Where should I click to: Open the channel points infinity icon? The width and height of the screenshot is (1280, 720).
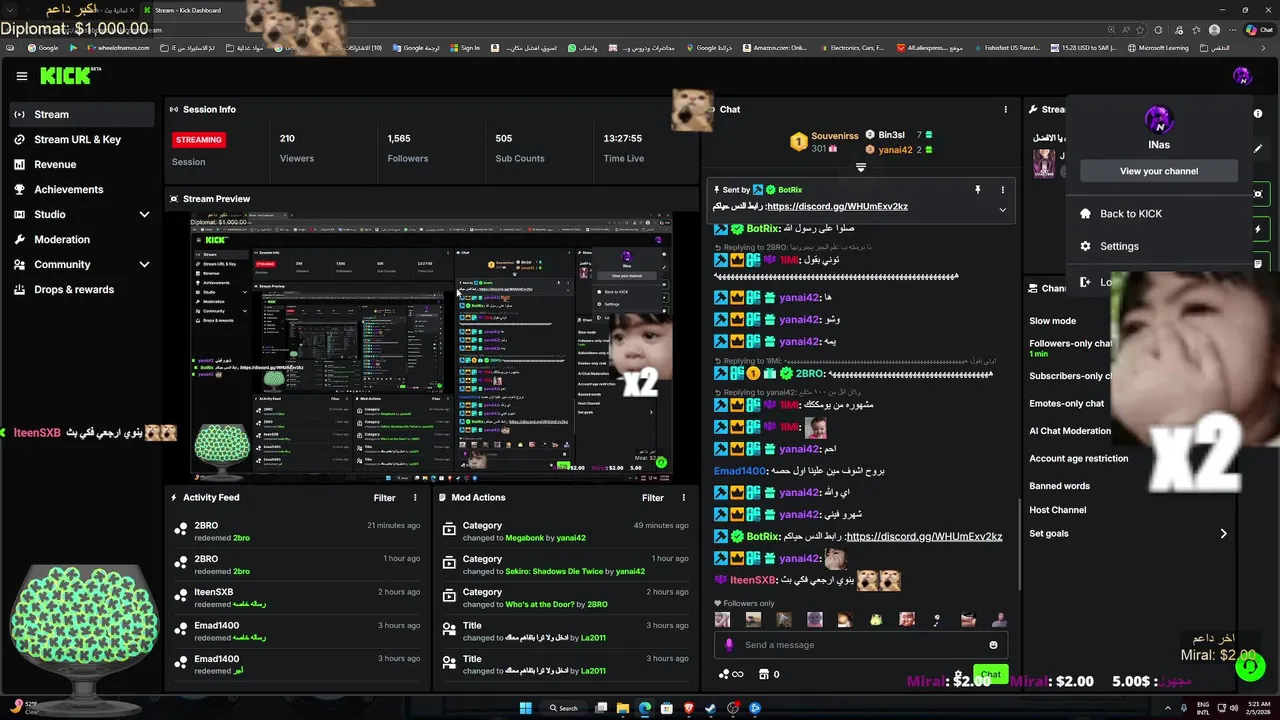click(732, 674)
